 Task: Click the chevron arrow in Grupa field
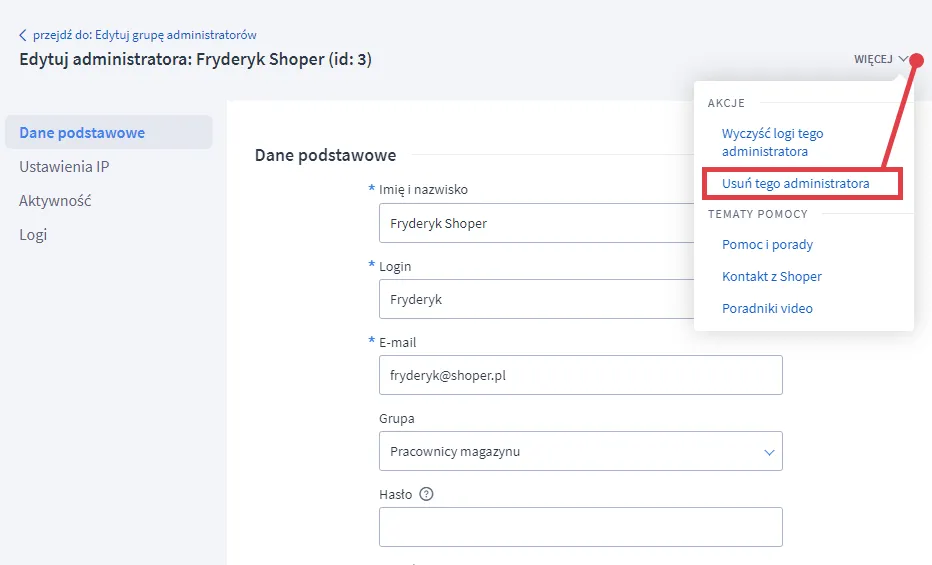pyautogui.click(x=769, y=452)
